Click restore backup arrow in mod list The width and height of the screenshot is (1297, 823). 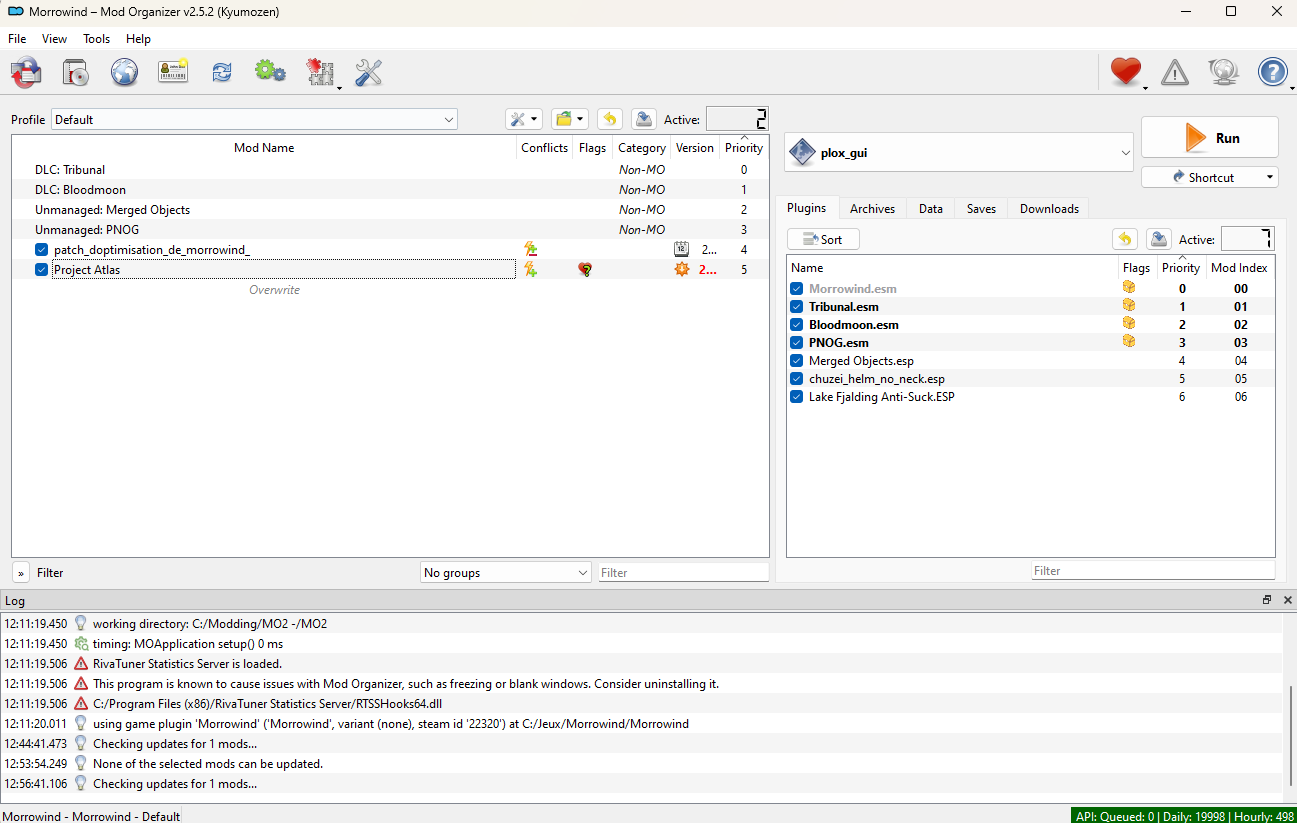610,119
